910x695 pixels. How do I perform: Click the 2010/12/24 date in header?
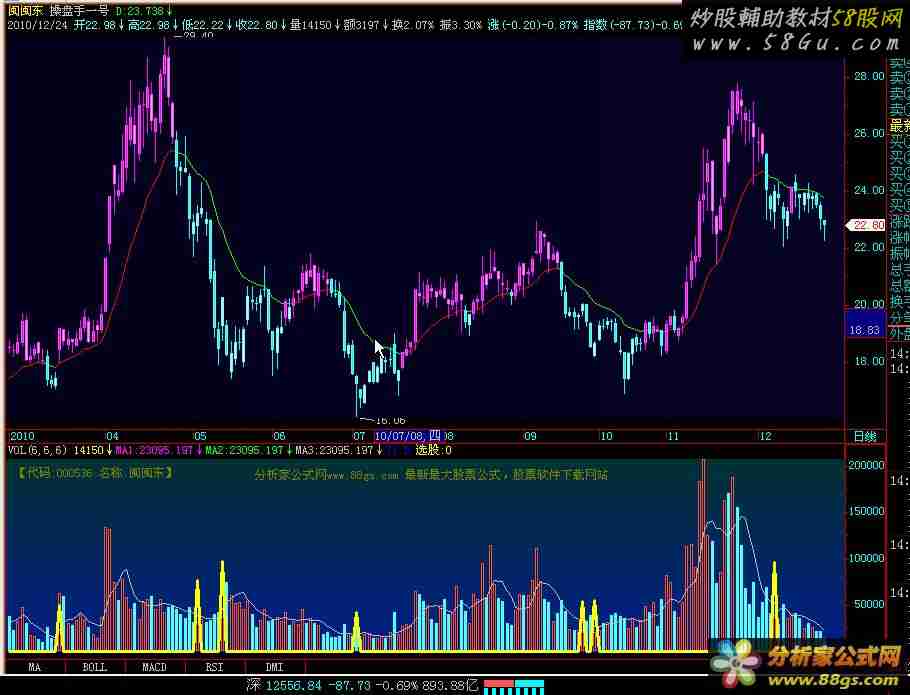point(38,25)
